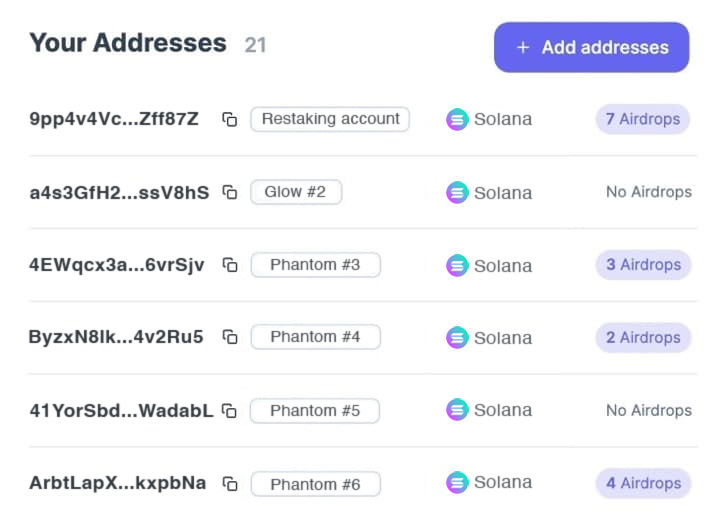The height and width of the screenshot is (530, 727).
Task: Open the 7 Airdrops badge
Action: [642, 119]
